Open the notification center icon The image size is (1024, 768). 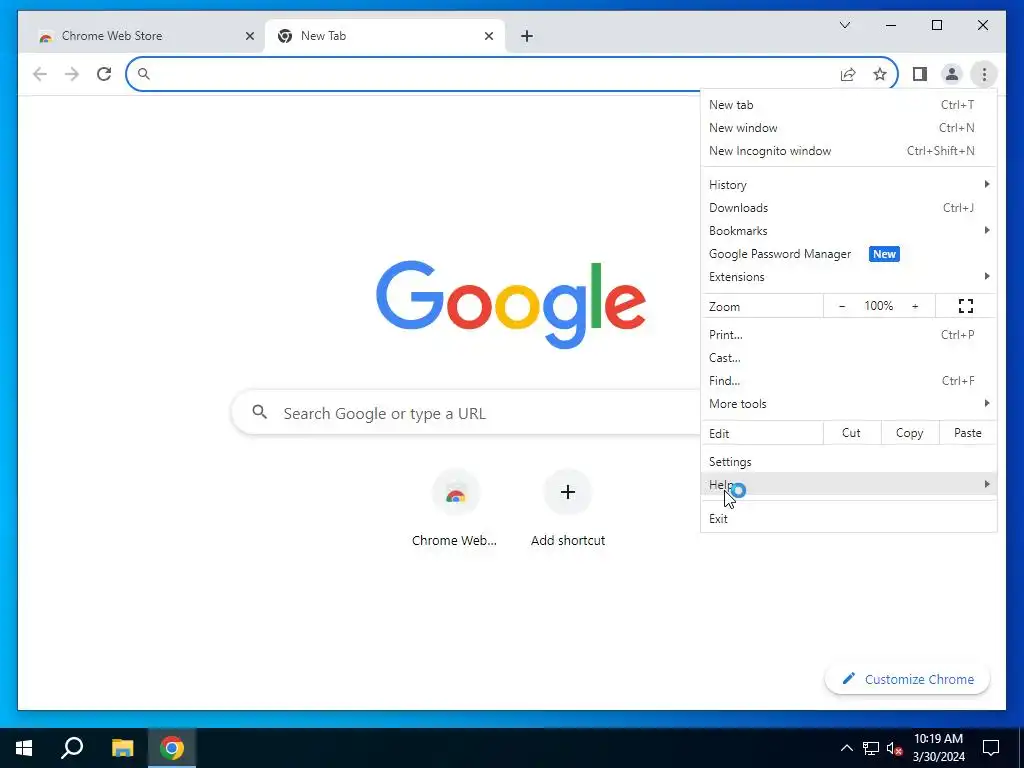[x=991, y=748]
